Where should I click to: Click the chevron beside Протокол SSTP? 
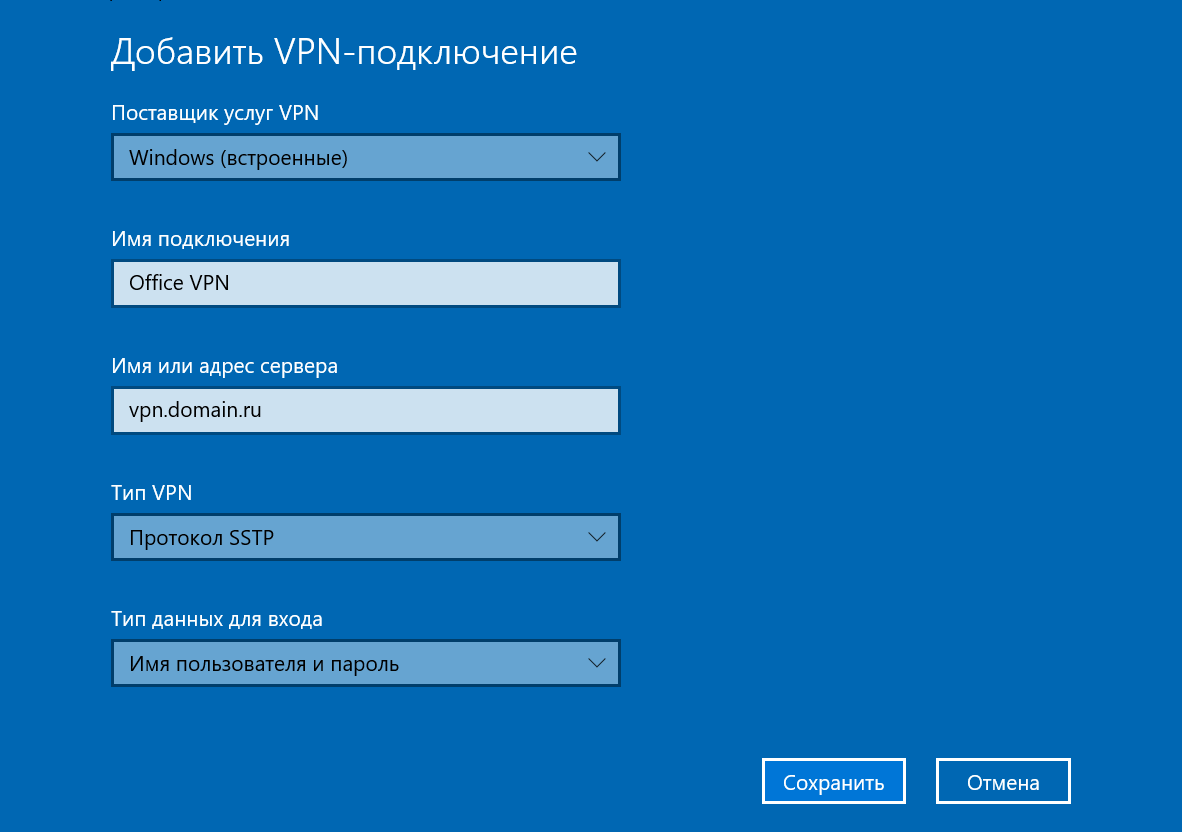pos(597,537)
